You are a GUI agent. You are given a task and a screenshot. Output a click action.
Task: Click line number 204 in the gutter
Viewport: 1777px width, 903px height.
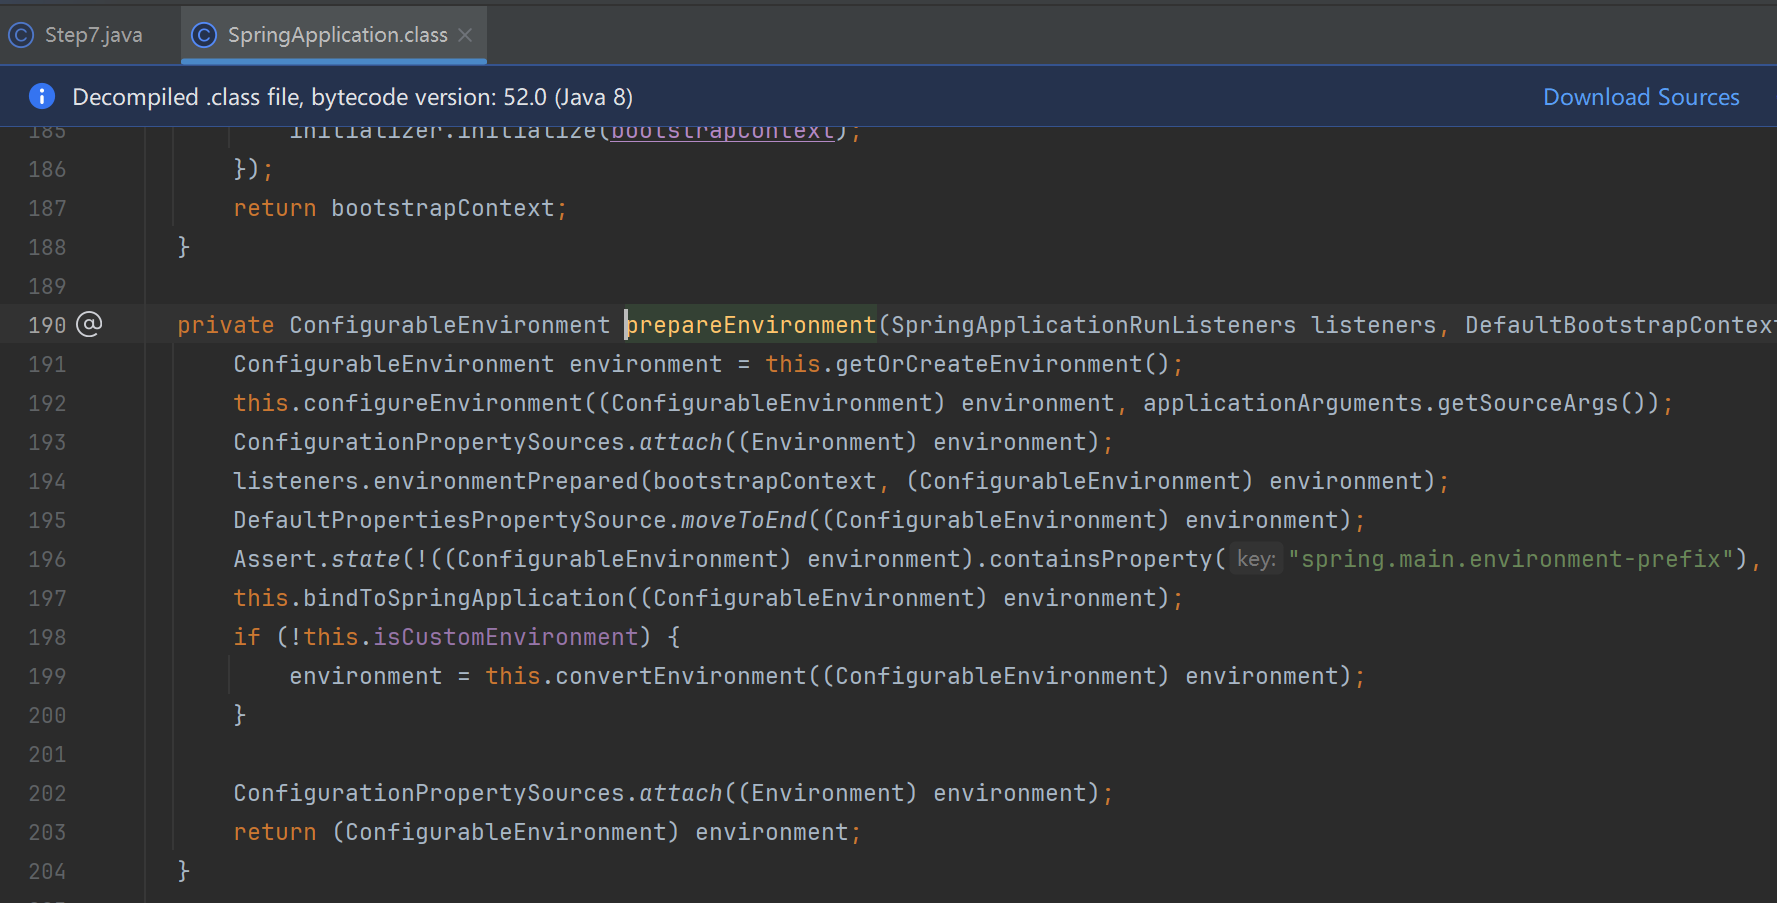47,871
